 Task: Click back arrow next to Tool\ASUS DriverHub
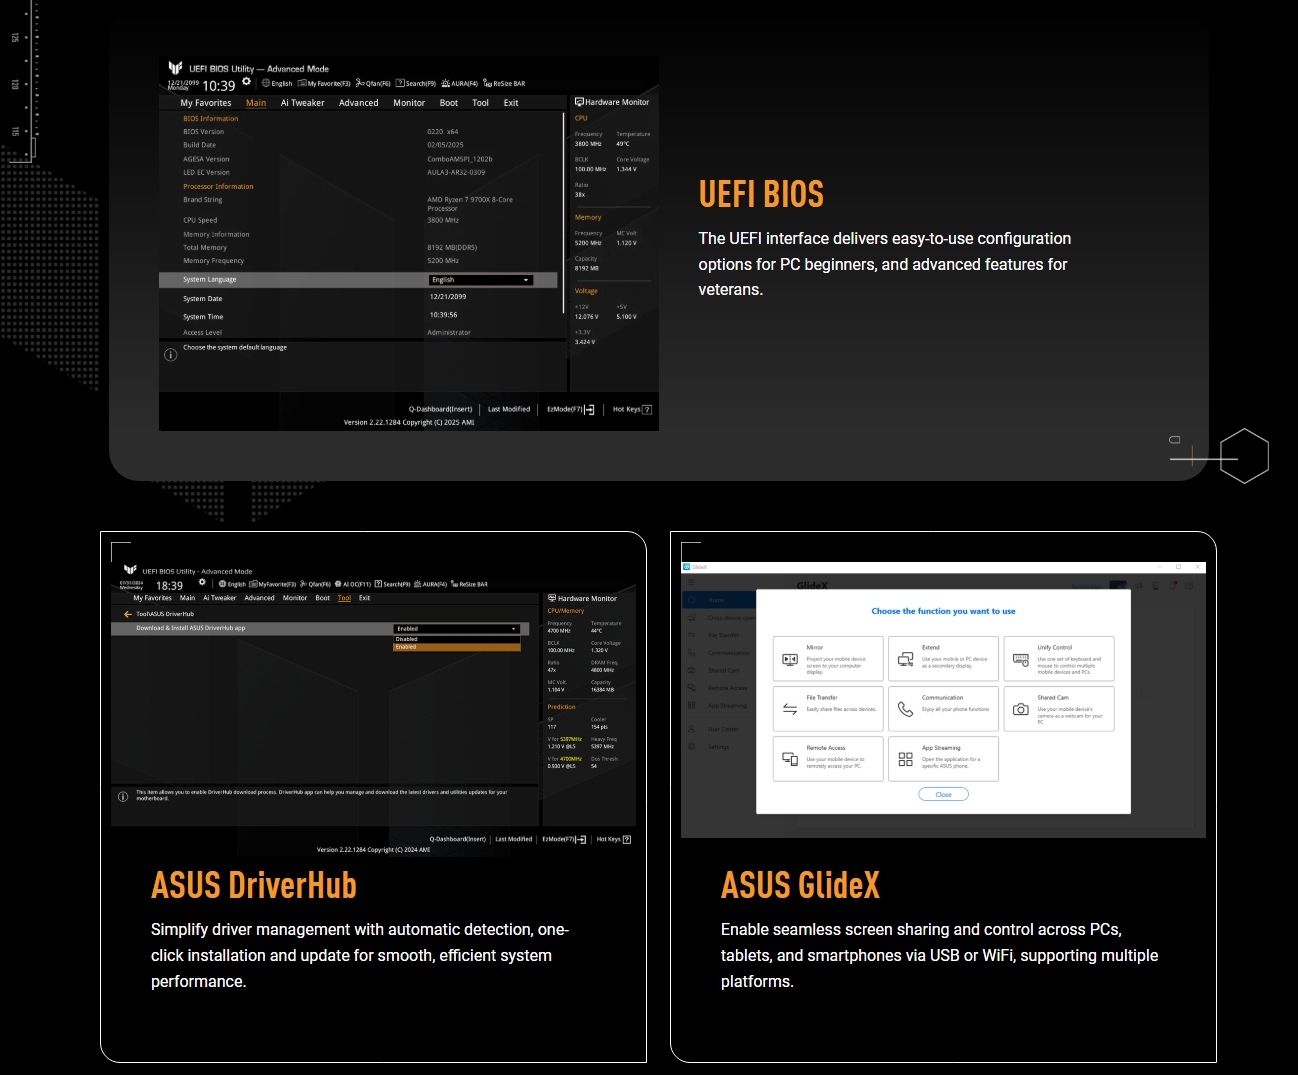pos(127,614)
